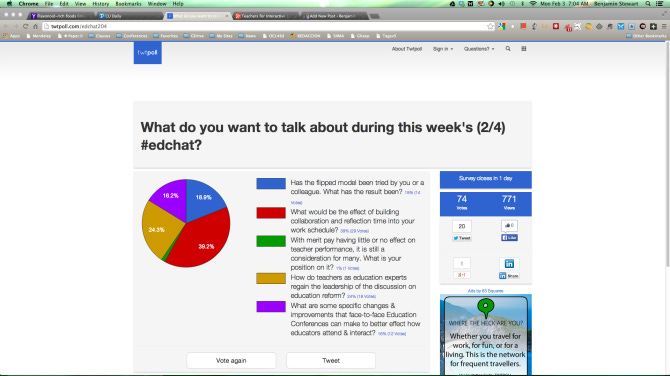Switch to the Add New Post tab
The height and width of the screenshot is (376, 670).
click(x=333, y=16)
